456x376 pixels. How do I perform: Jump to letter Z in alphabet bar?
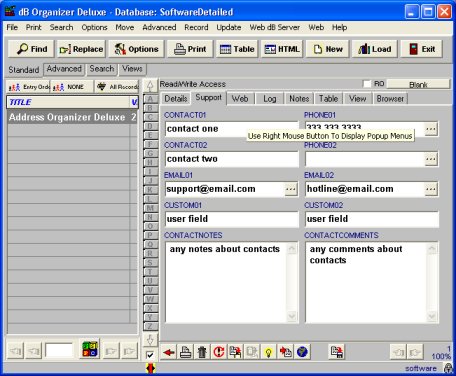(150, 326)
